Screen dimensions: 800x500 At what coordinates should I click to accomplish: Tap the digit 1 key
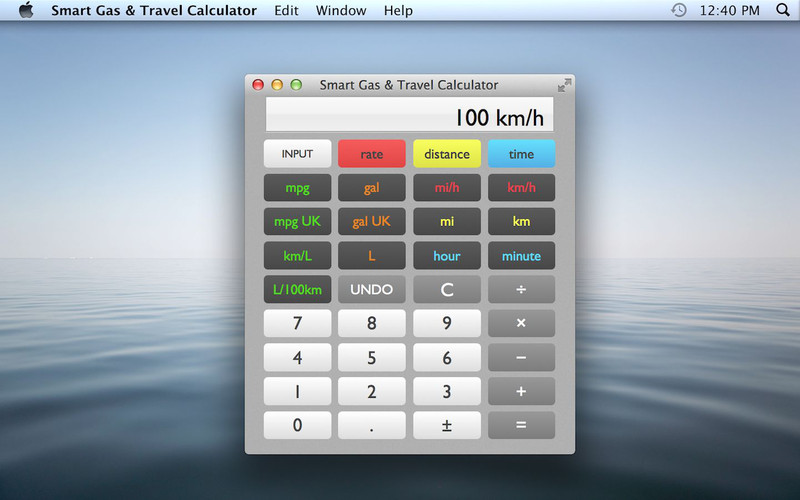click(297, 391)
